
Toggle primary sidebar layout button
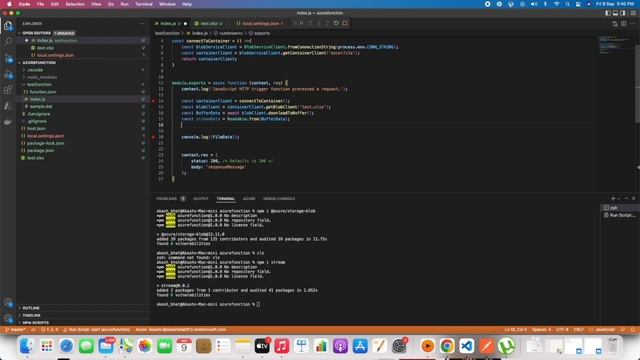pos(608,13)
